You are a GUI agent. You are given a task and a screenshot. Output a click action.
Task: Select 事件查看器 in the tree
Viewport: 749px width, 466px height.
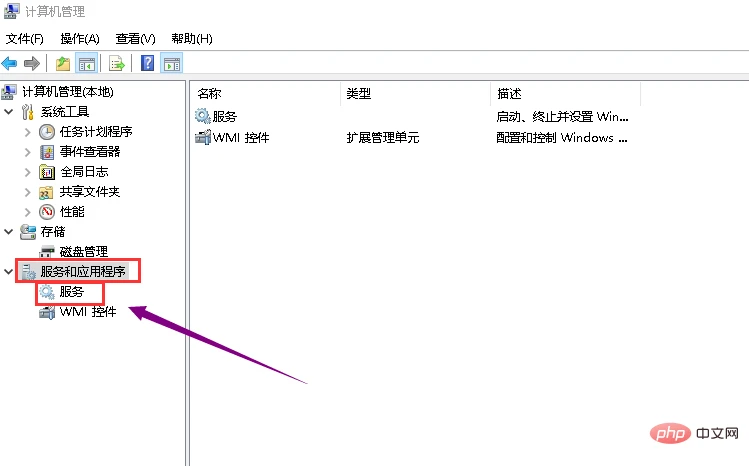90,151
